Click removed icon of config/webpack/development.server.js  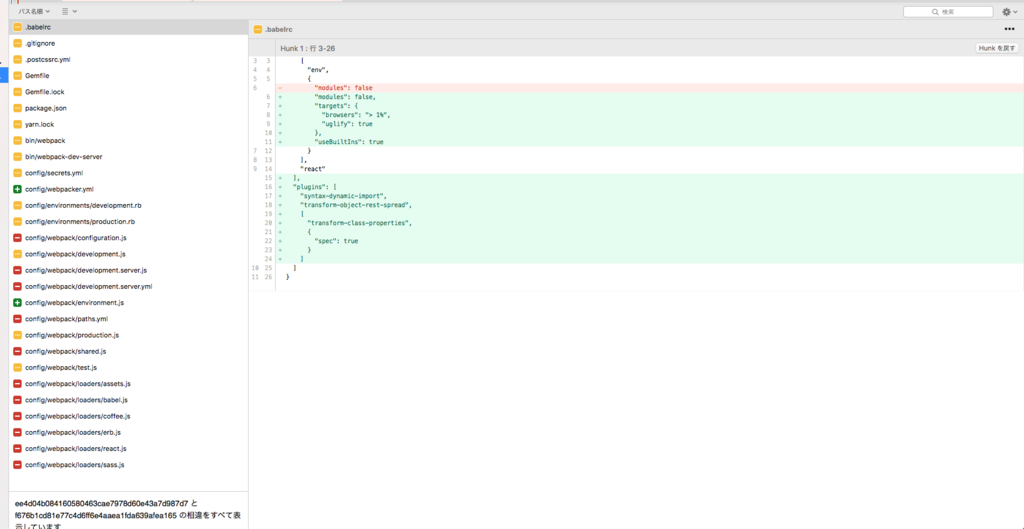(18, 270)
